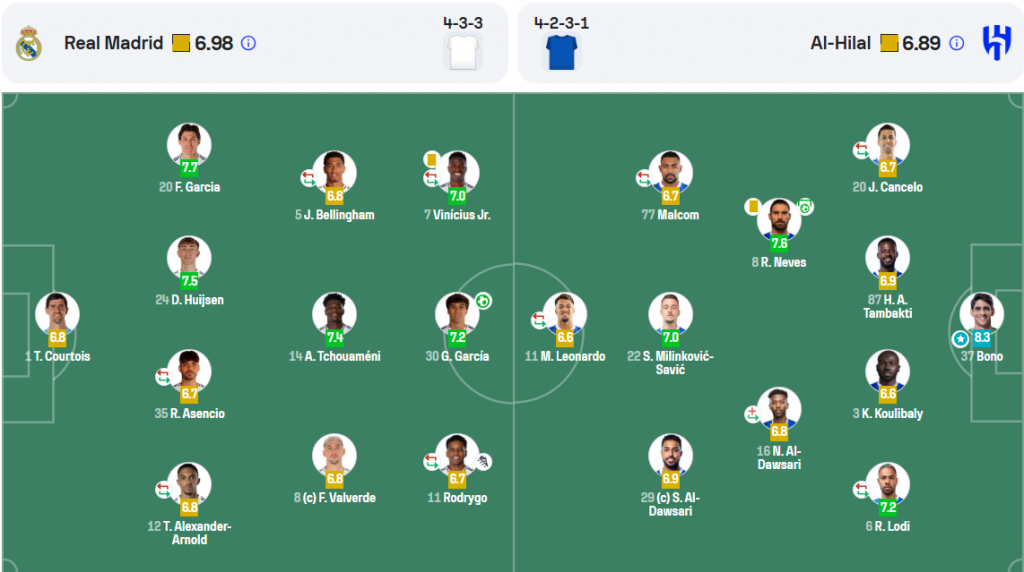The image size is (1024, 572).
Task: Click the Real Madrid club crest
Action: [29, 43]
